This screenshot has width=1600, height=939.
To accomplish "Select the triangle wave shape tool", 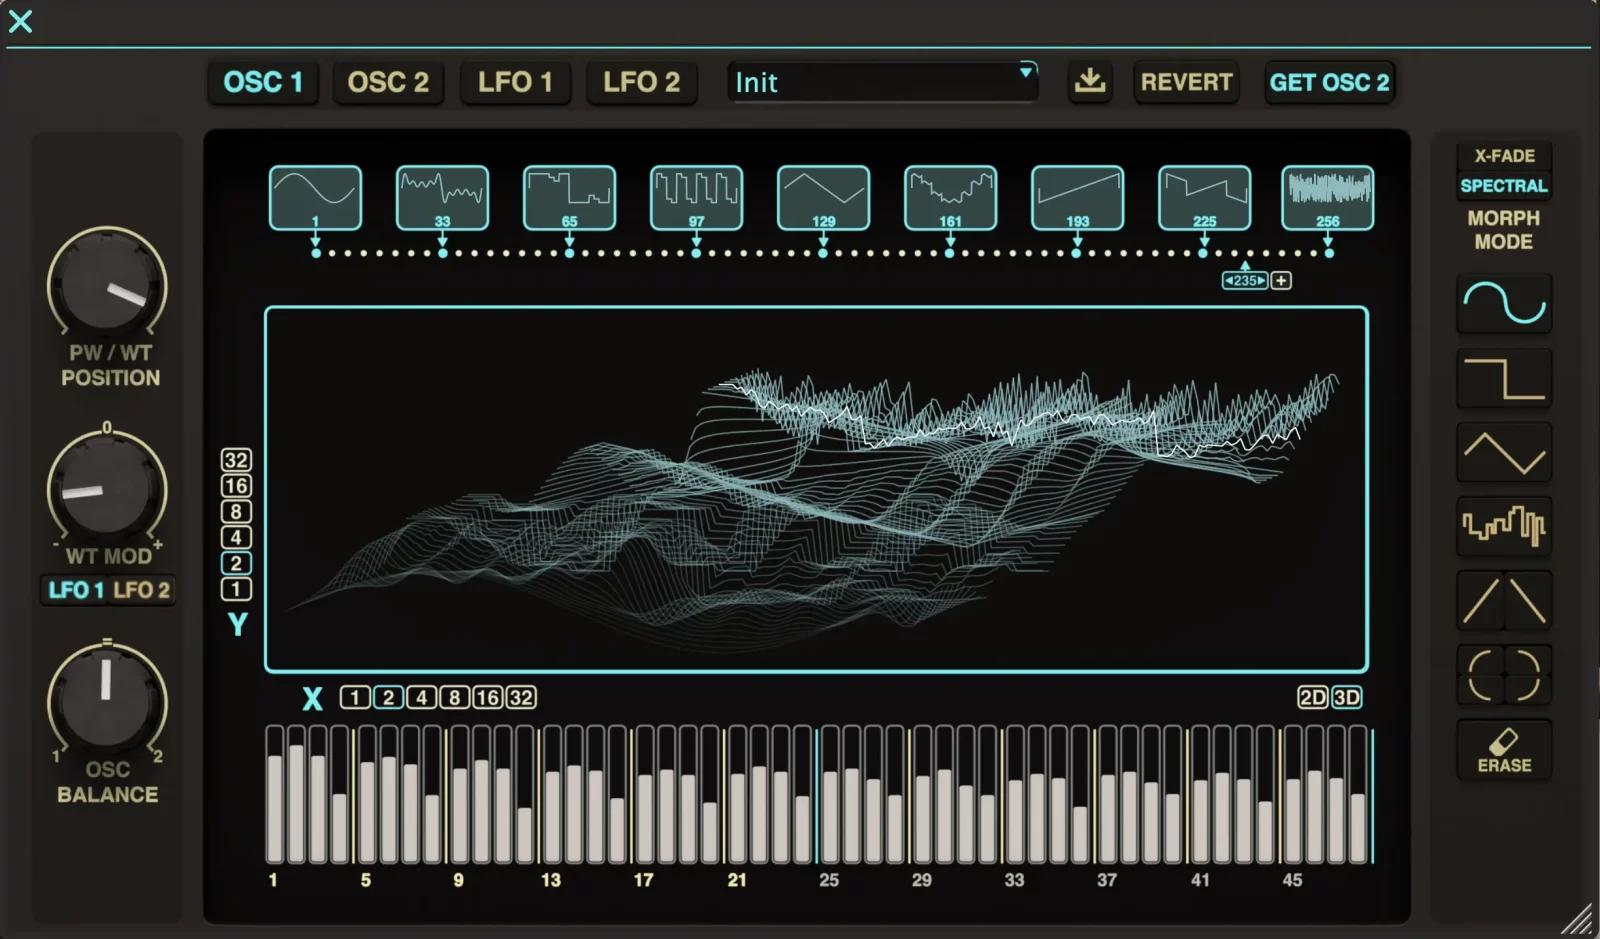I will [x=1504, y=452].
